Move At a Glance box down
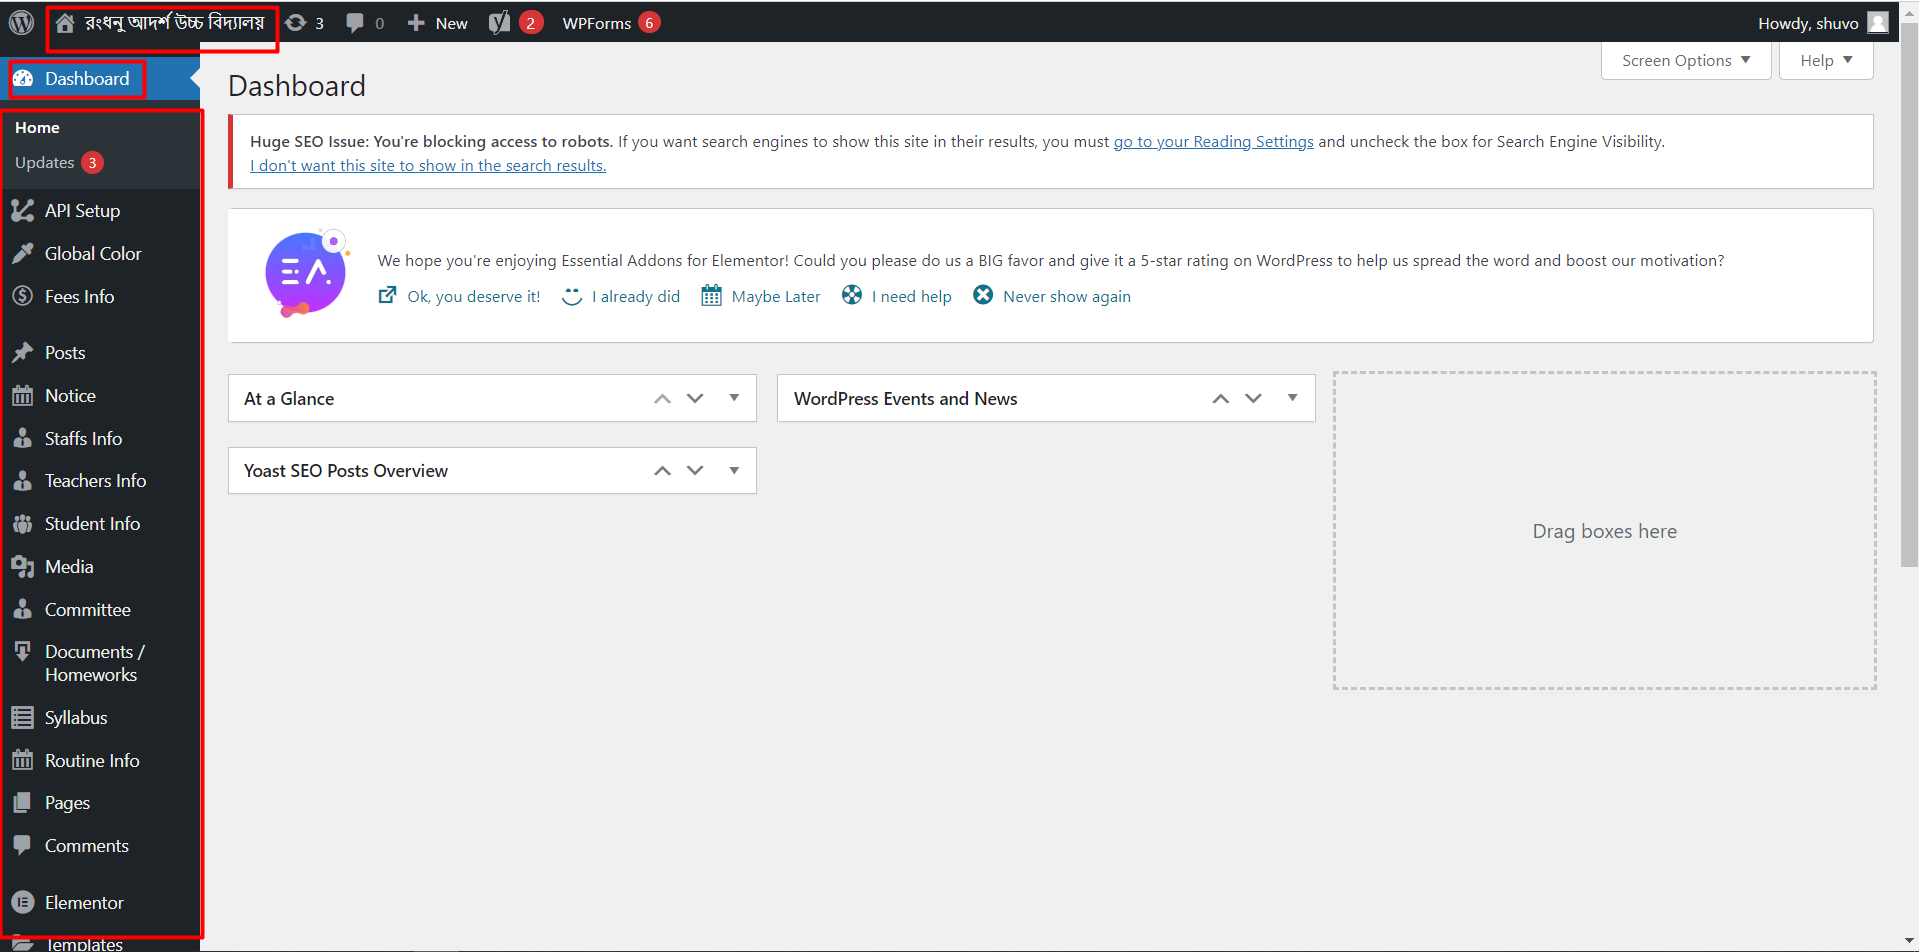The width and height of the screenshot is (1919, 952). tap(695, 398)
